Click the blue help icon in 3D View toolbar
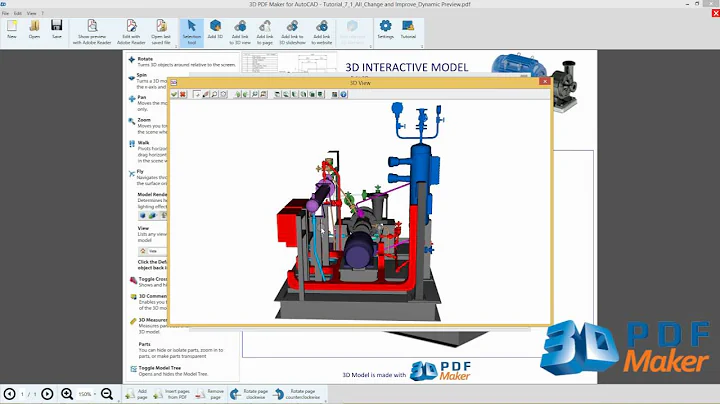Image resolution: width=720 pixels, height=404 pixels. [x=343, y=94]
